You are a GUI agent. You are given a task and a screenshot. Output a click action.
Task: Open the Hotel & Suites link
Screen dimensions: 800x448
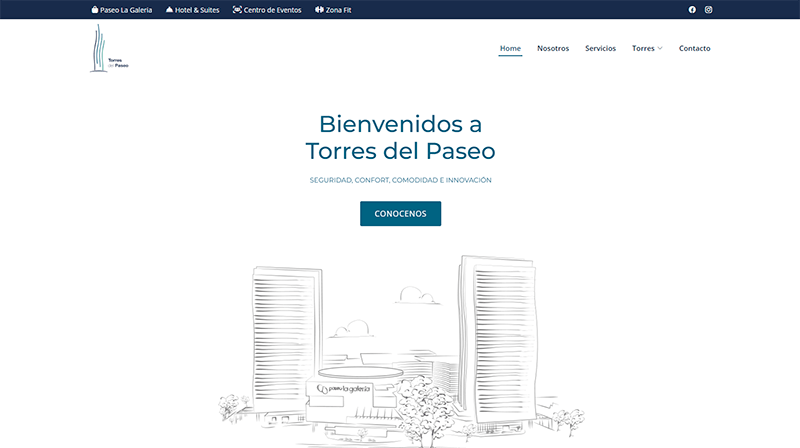click(x=197, y=10)
